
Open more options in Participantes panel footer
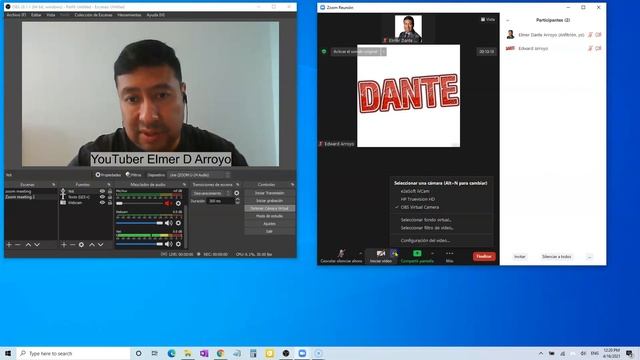(x=589, y=257)
